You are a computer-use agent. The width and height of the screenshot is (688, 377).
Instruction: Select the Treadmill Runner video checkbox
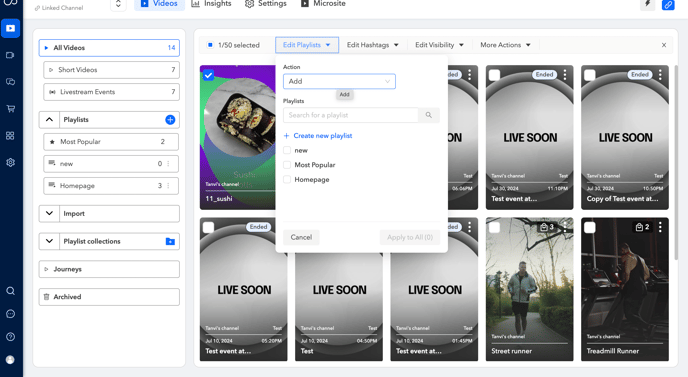590,227
